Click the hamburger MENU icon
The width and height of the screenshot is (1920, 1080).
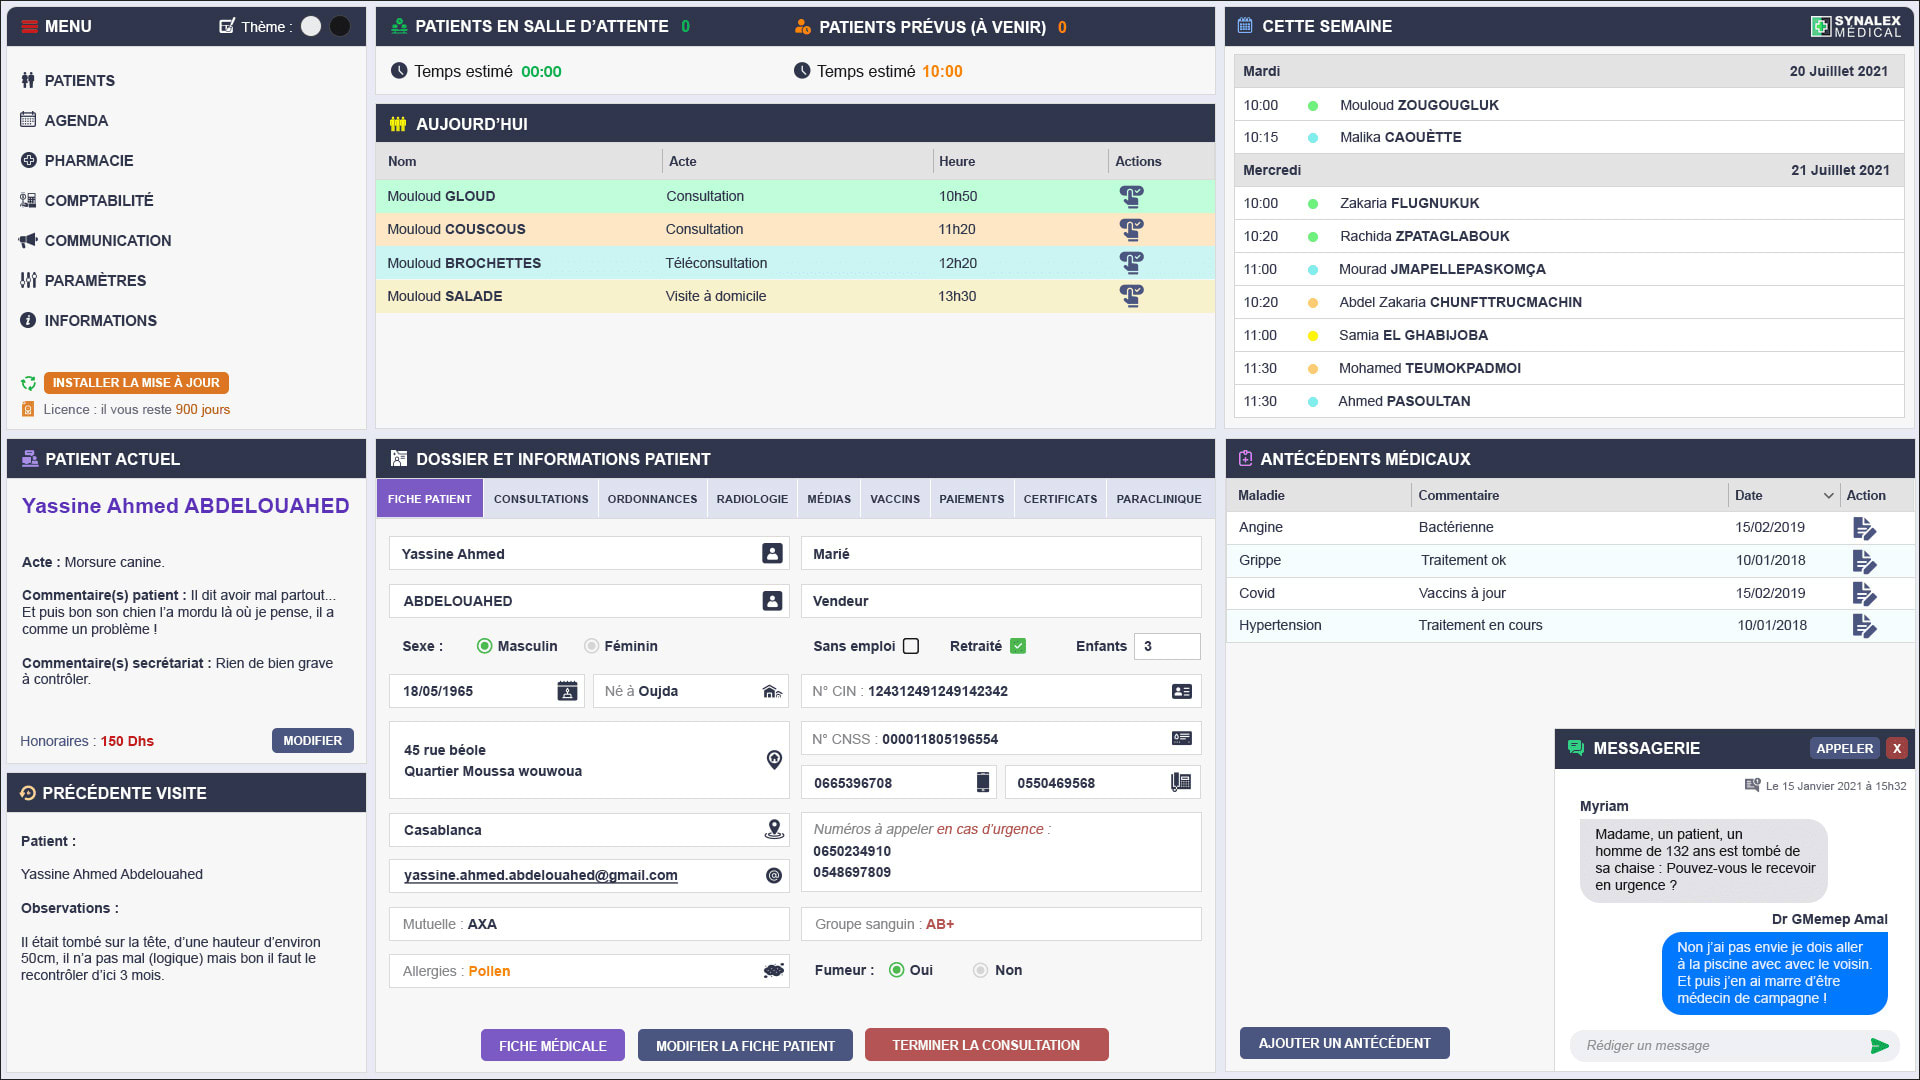tap(30, 27)
